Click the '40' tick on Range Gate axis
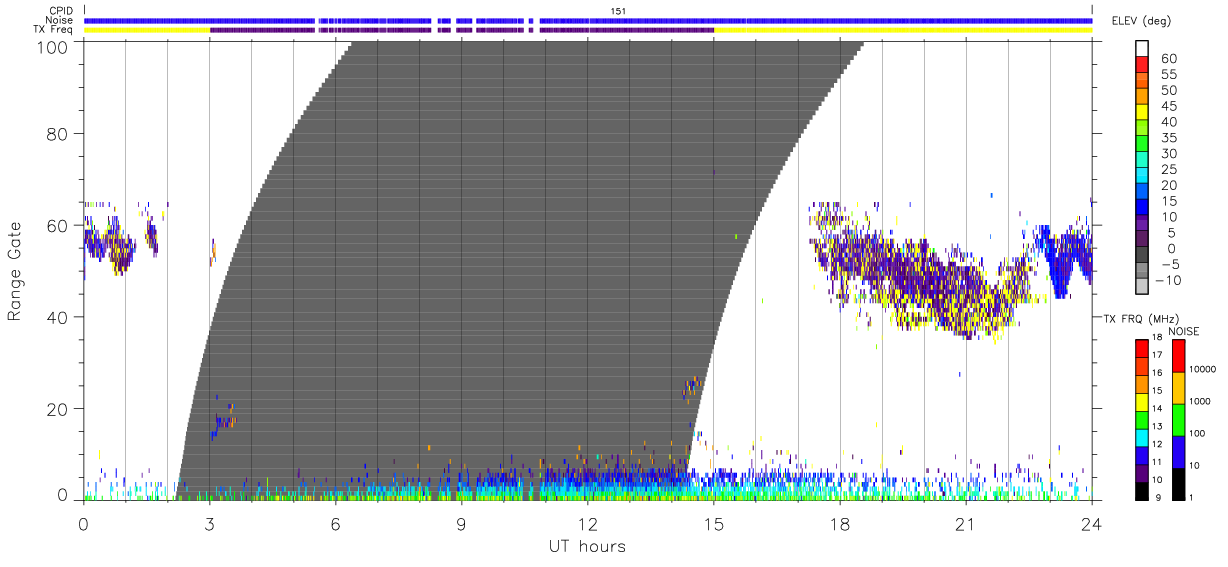Screen dimensions: 1228x567 (57, 317)
